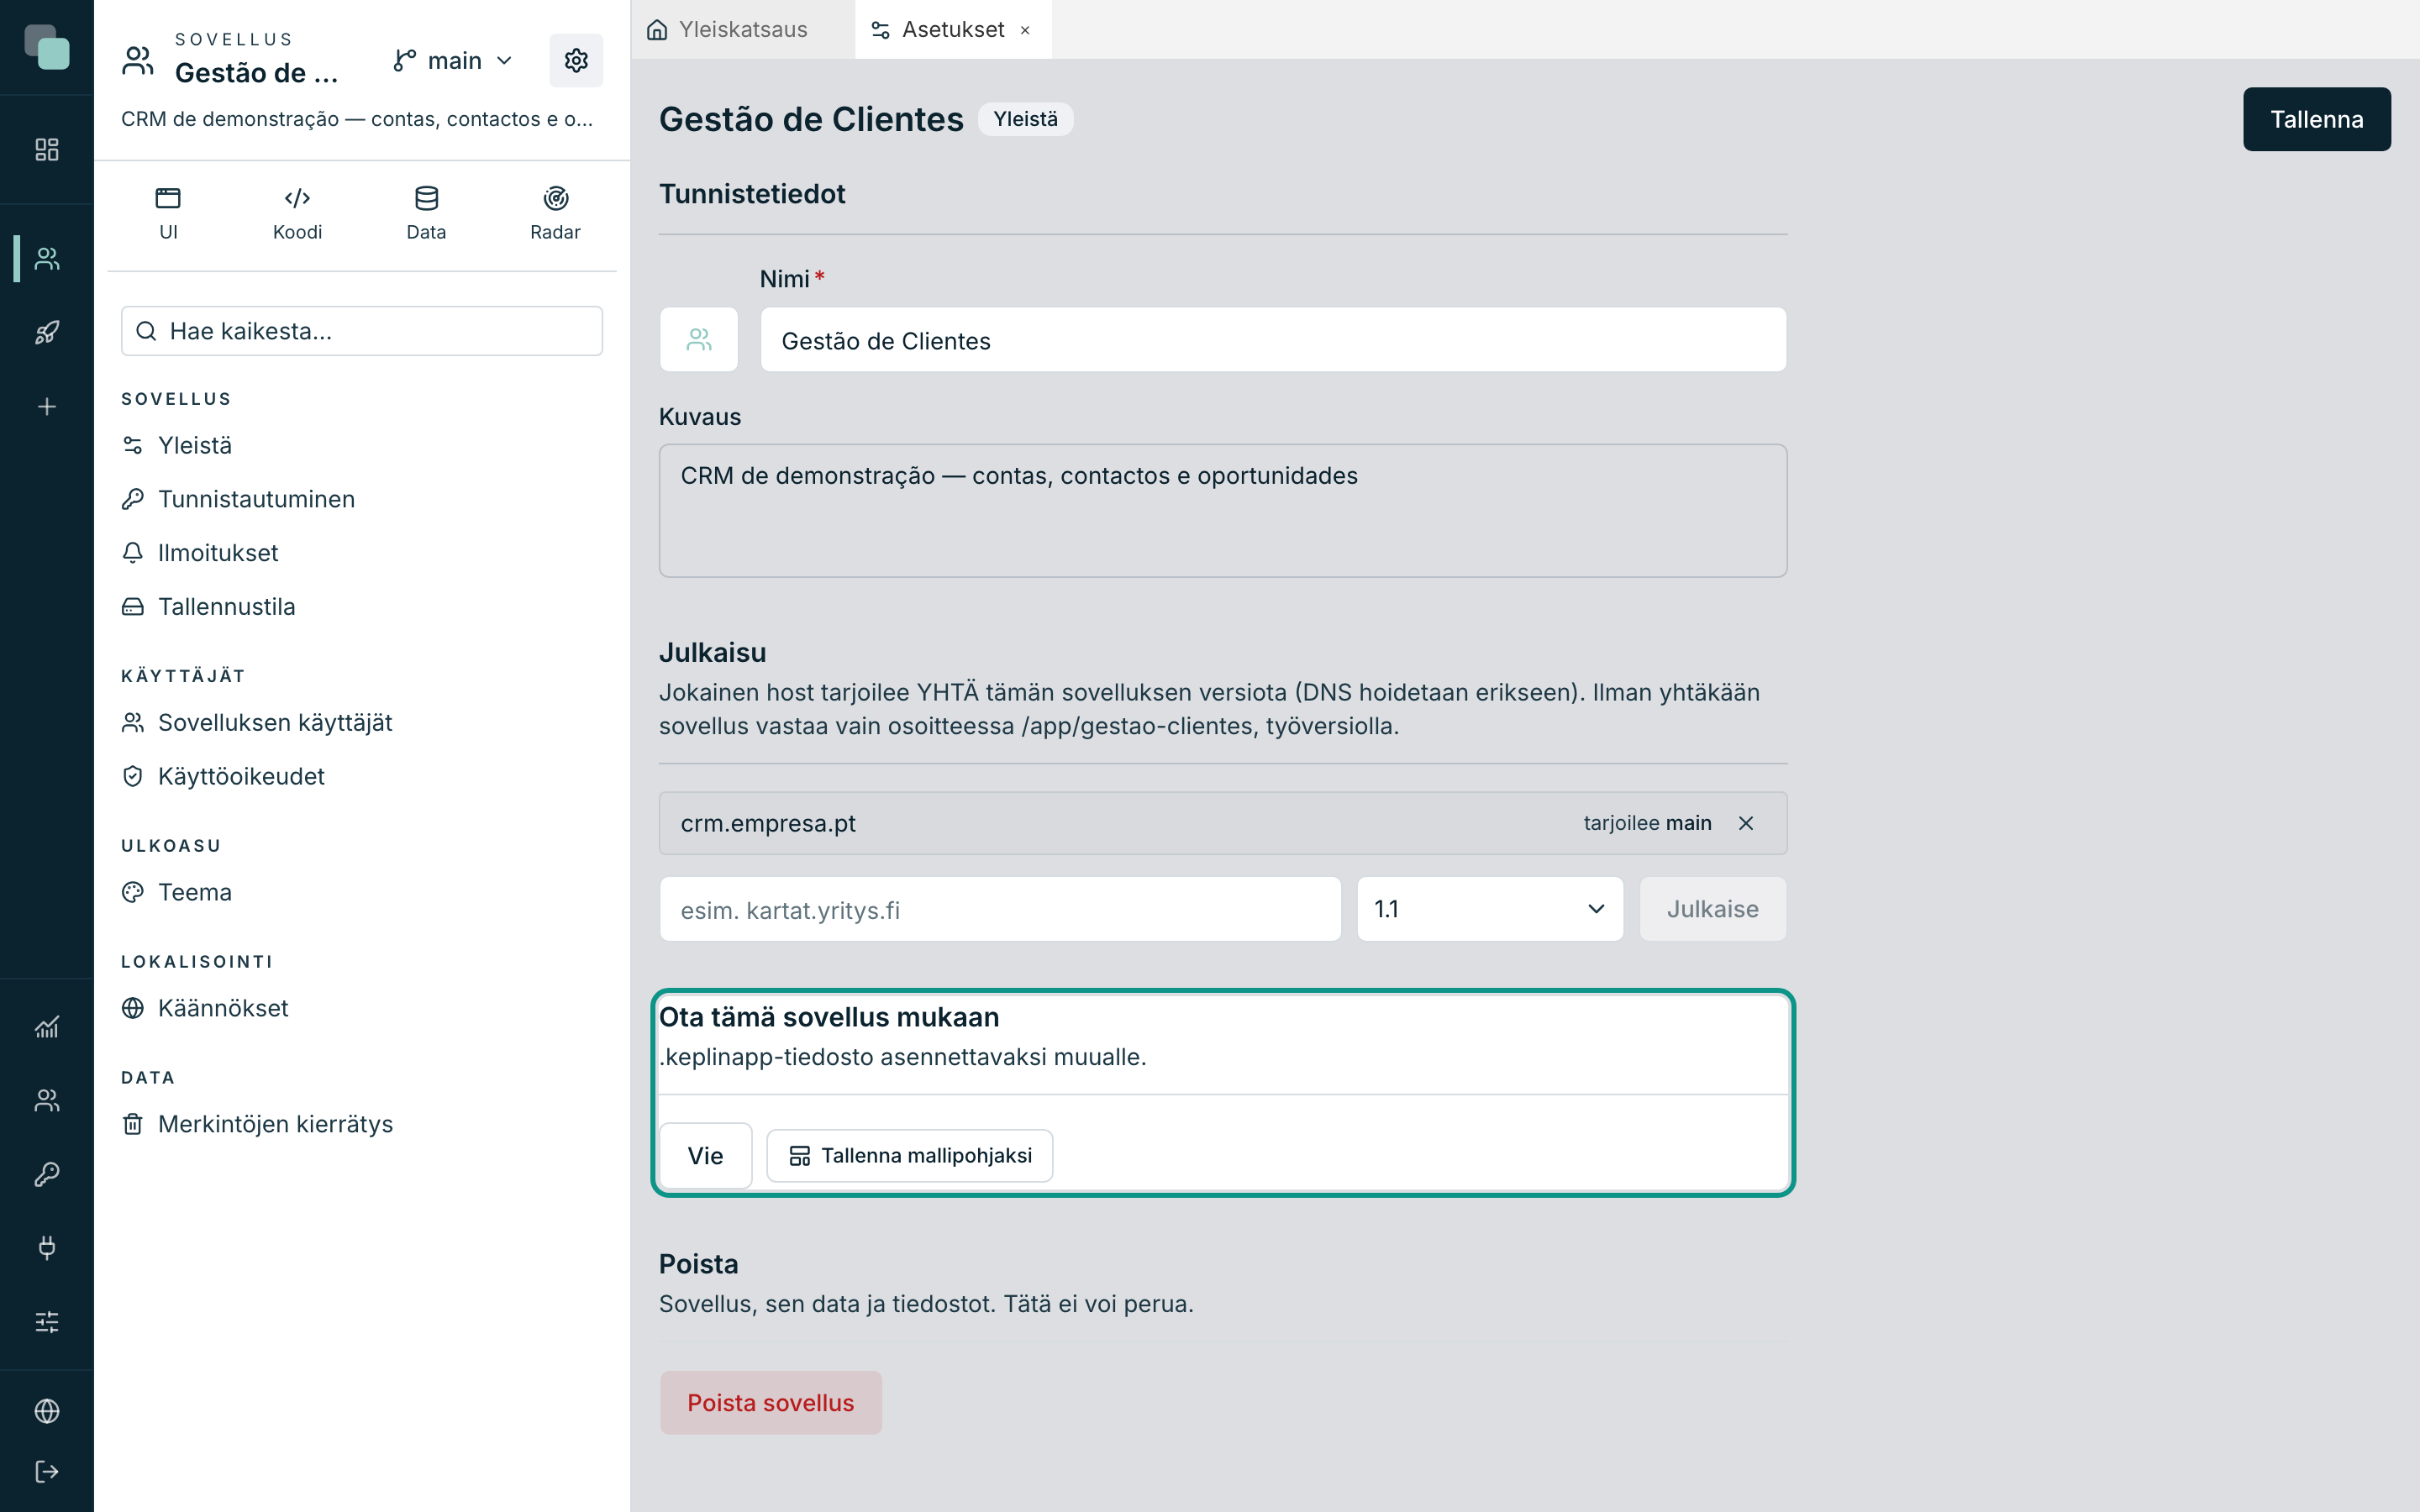Viewport: 2420px width, 1512px height.
Task: Click the globe language icon in rail
Action: click(x=47, y=1410)
